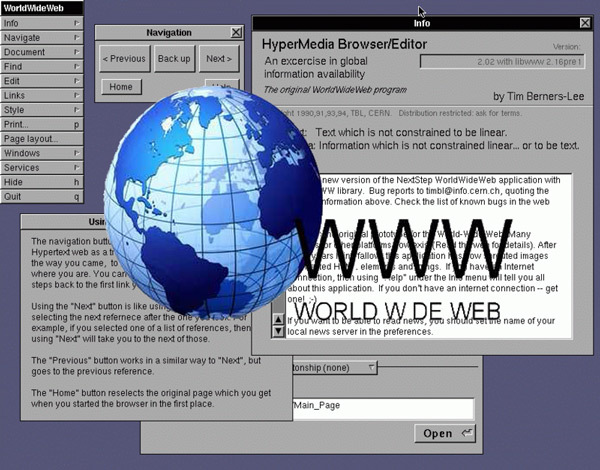This screenshot has height=470, width=600.
Task: Choose Print... from the menu
Action: [x=42, y=124]
